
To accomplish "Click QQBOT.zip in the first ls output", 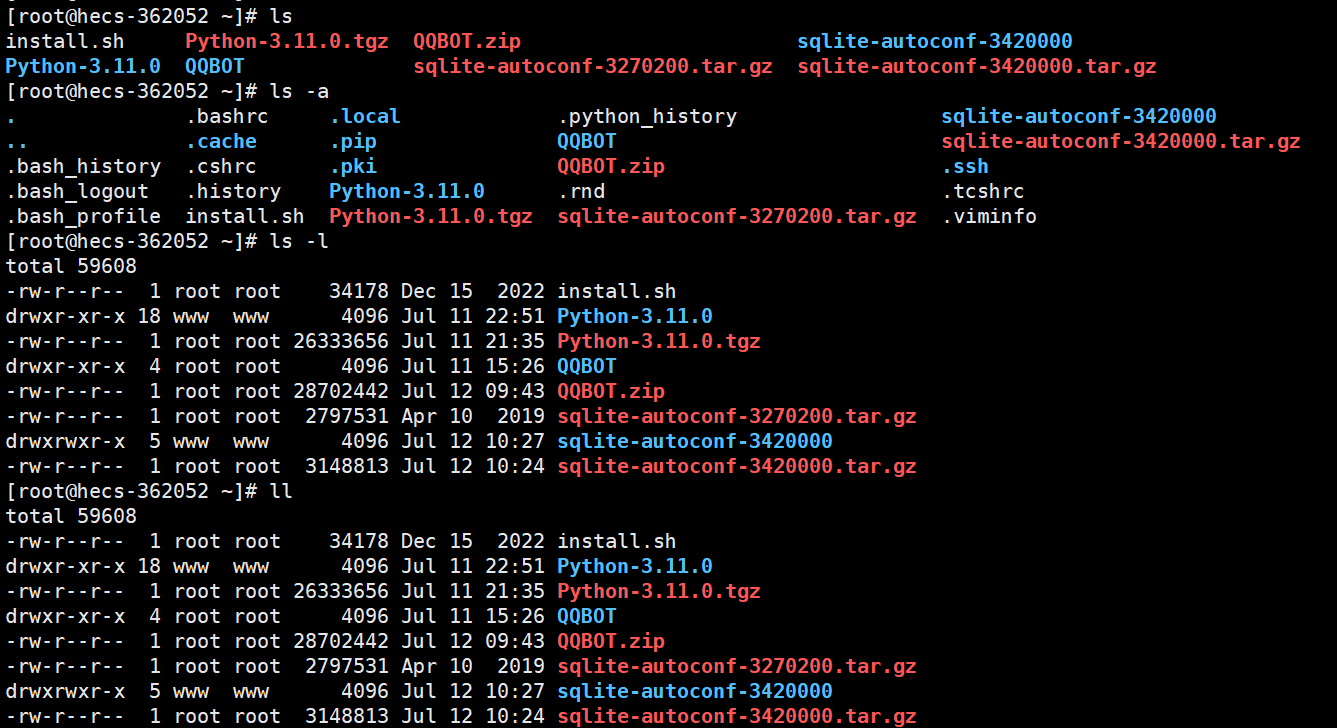I will tap(467, 41).
